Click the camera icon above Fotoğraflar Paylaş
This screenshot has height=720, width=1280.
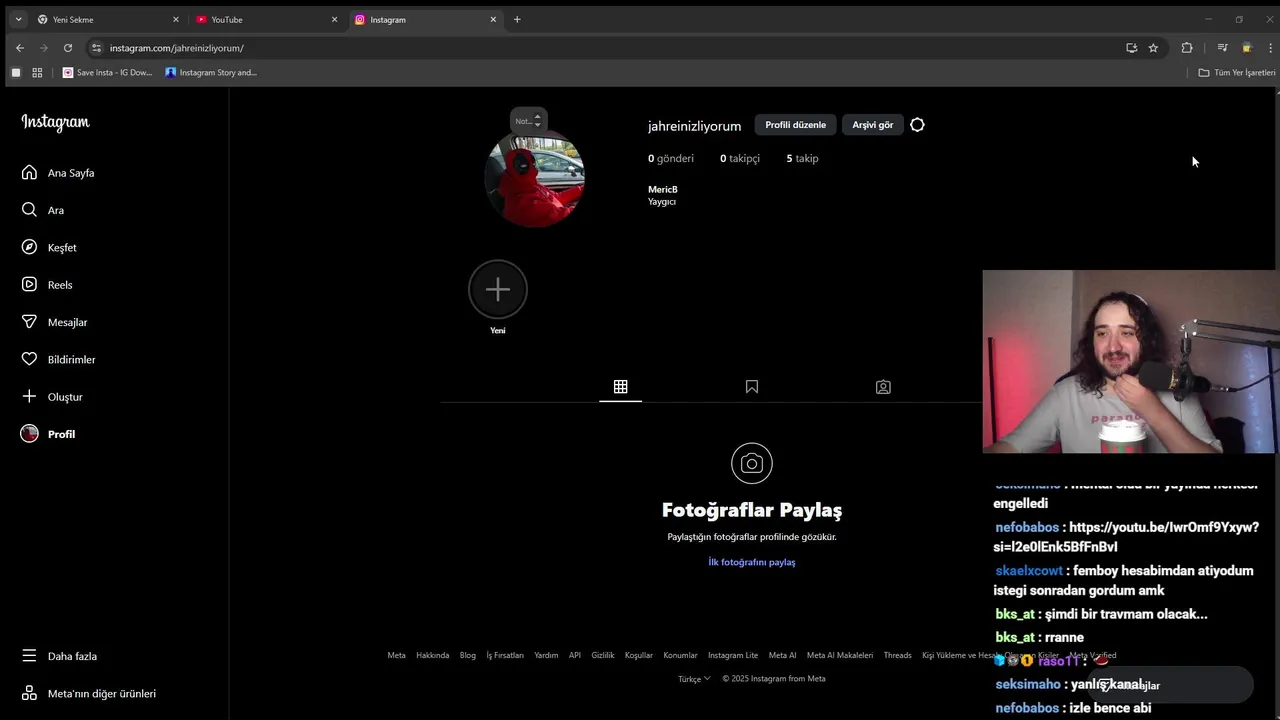tap(752, 463)
